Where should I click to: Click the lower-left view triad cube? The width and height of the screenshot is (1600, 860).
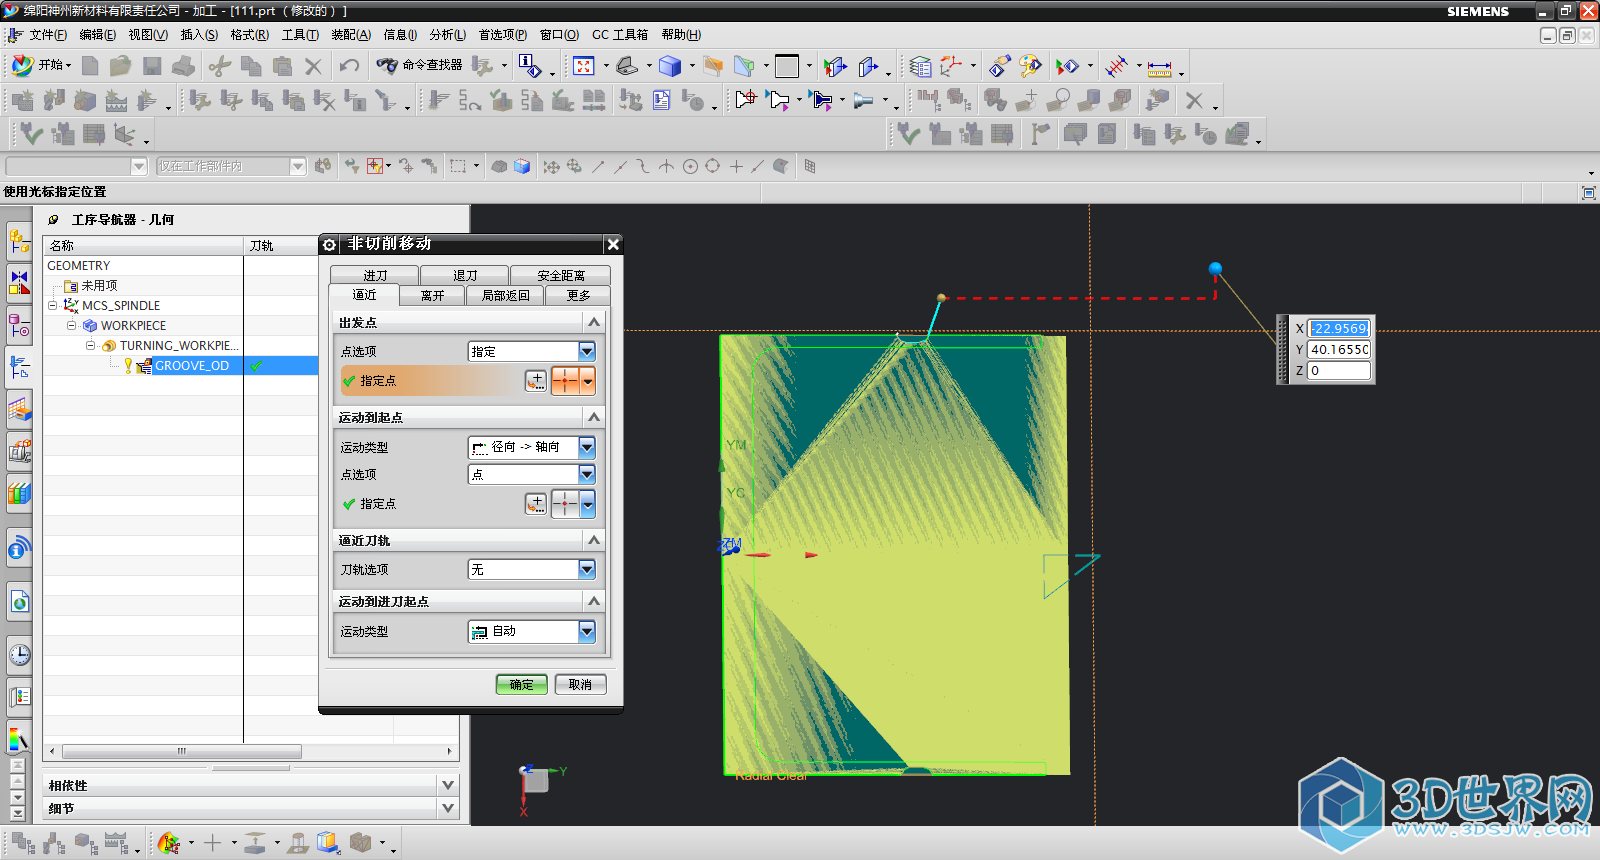[x=536, y=781]
